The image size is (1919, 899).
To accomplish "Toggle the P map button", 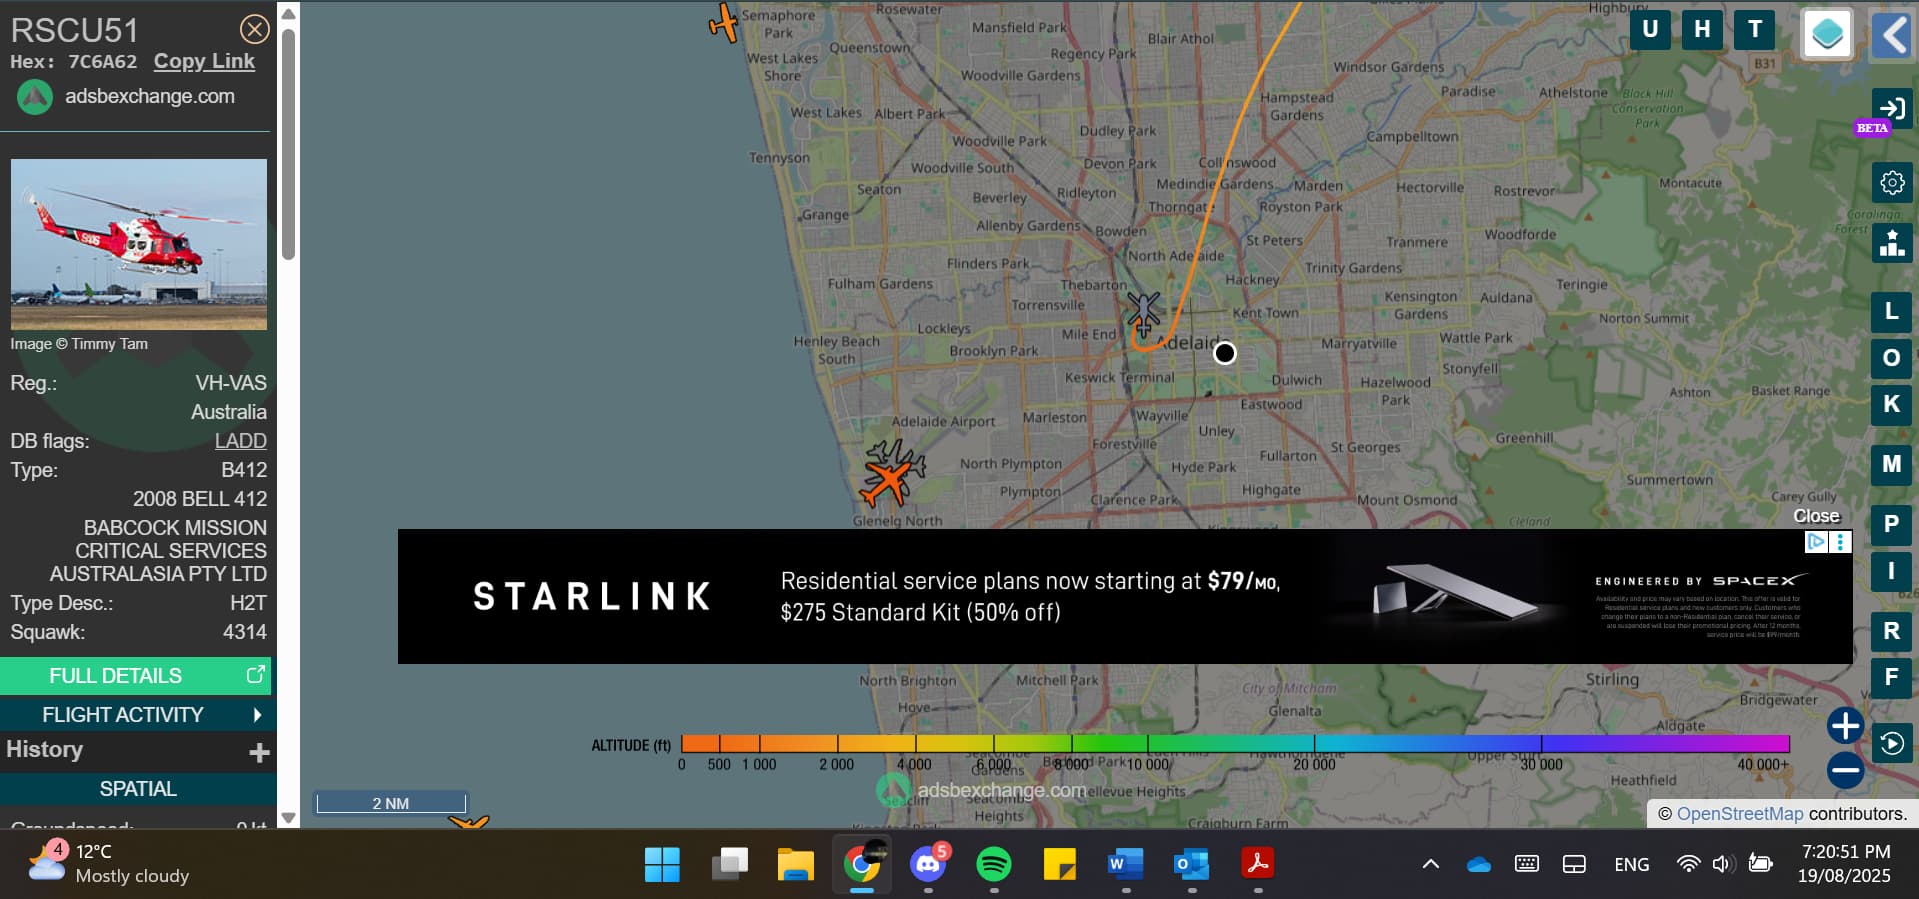I will click(1891, 524).
